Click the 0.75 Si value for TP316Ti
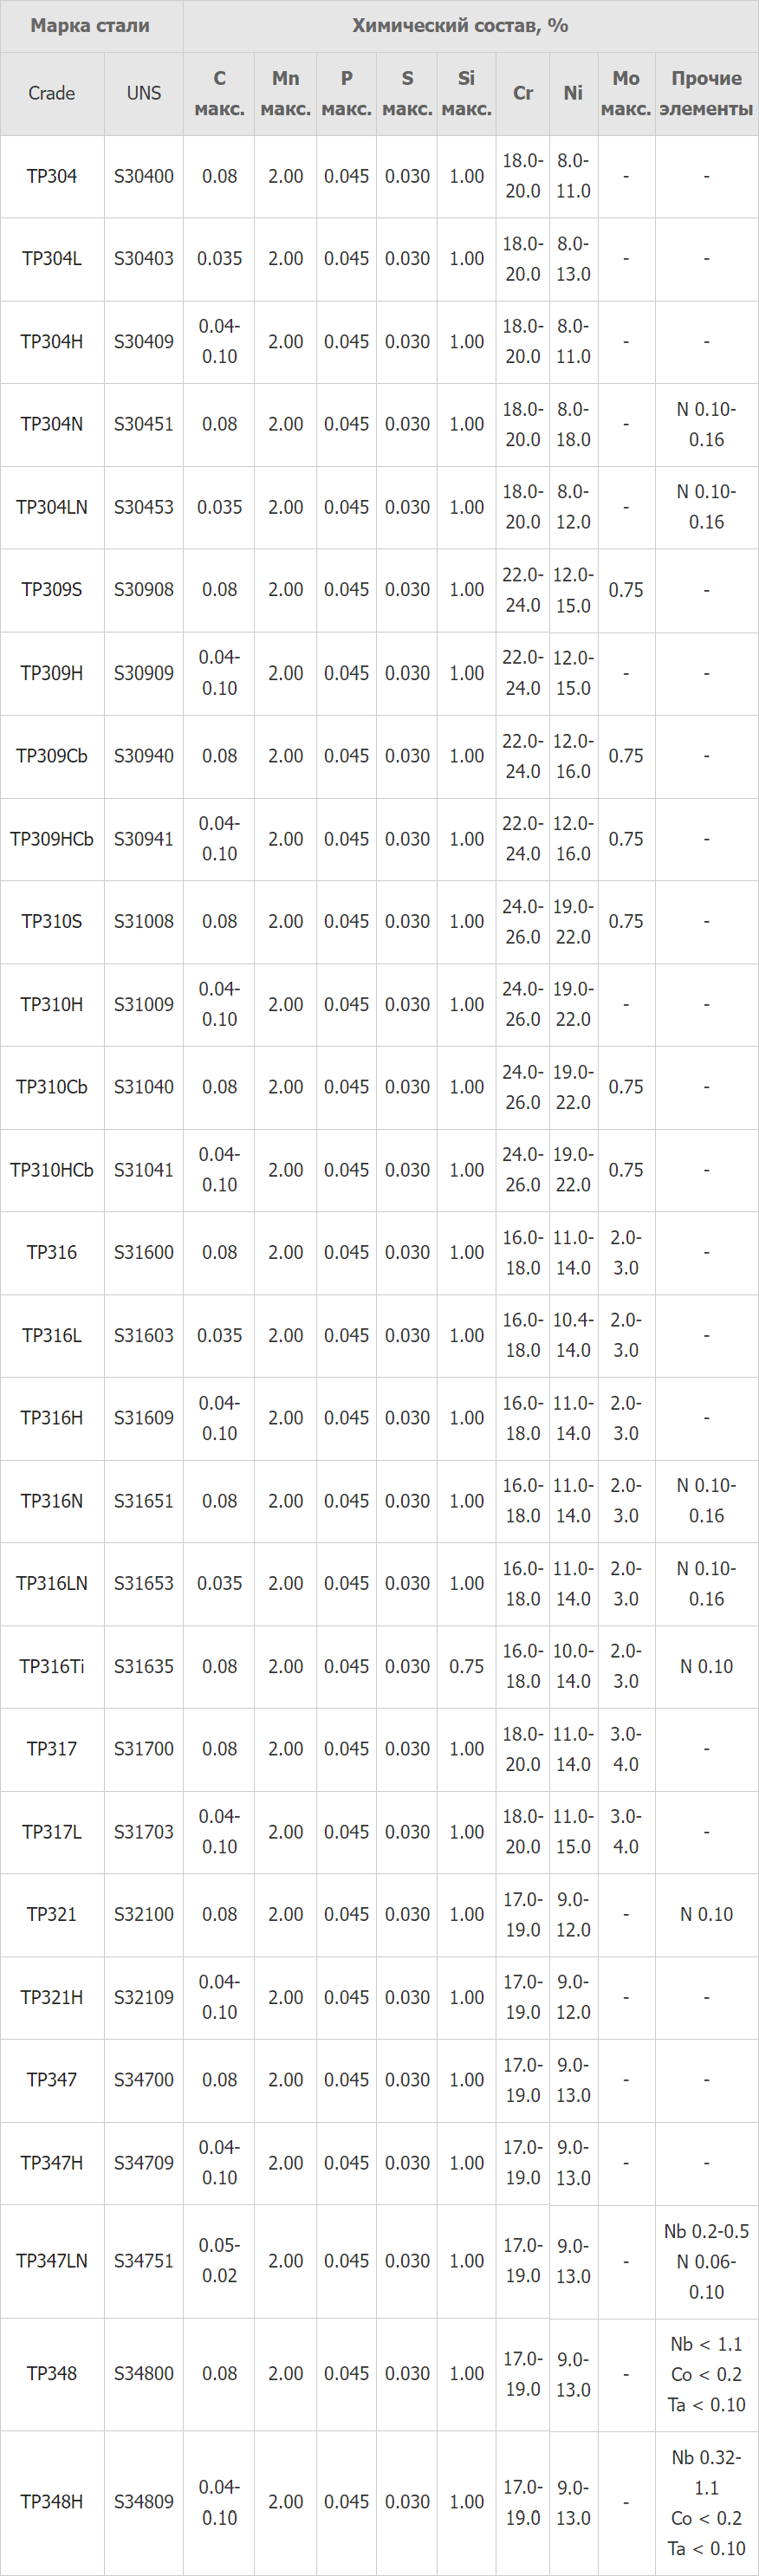The height and width of the screenshot is (2576, 759). point(467,1666)
